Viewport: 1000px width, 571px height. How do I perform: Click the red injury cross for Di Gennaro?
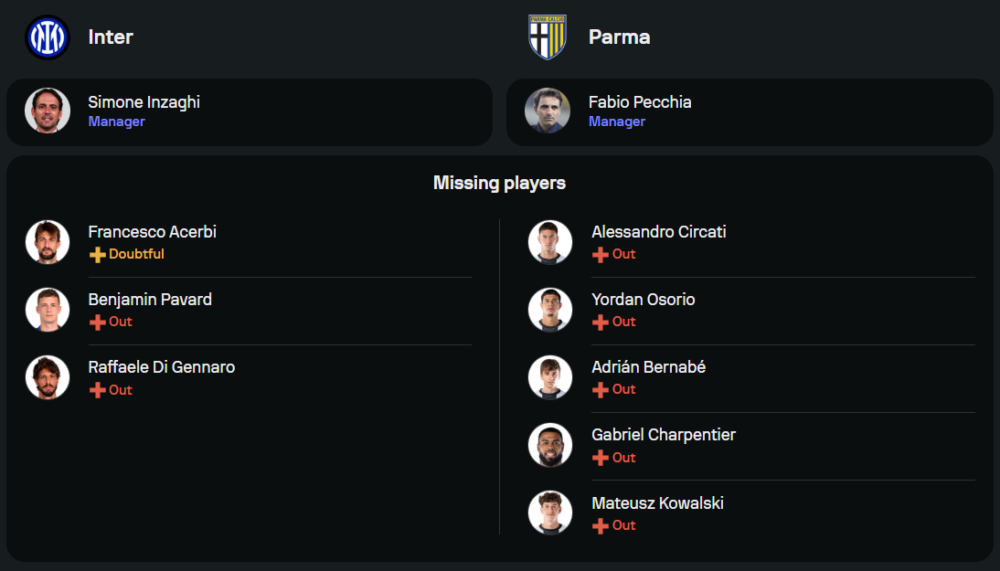click(x=97, y=390)
